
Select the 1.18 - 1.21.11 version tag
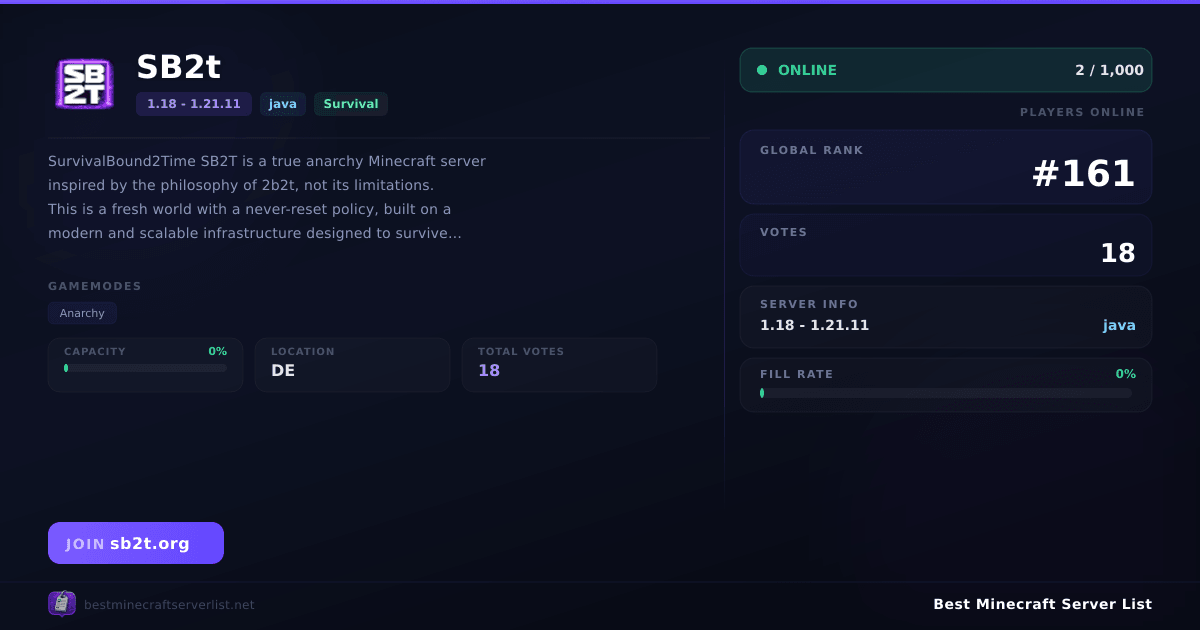(194, 104)
